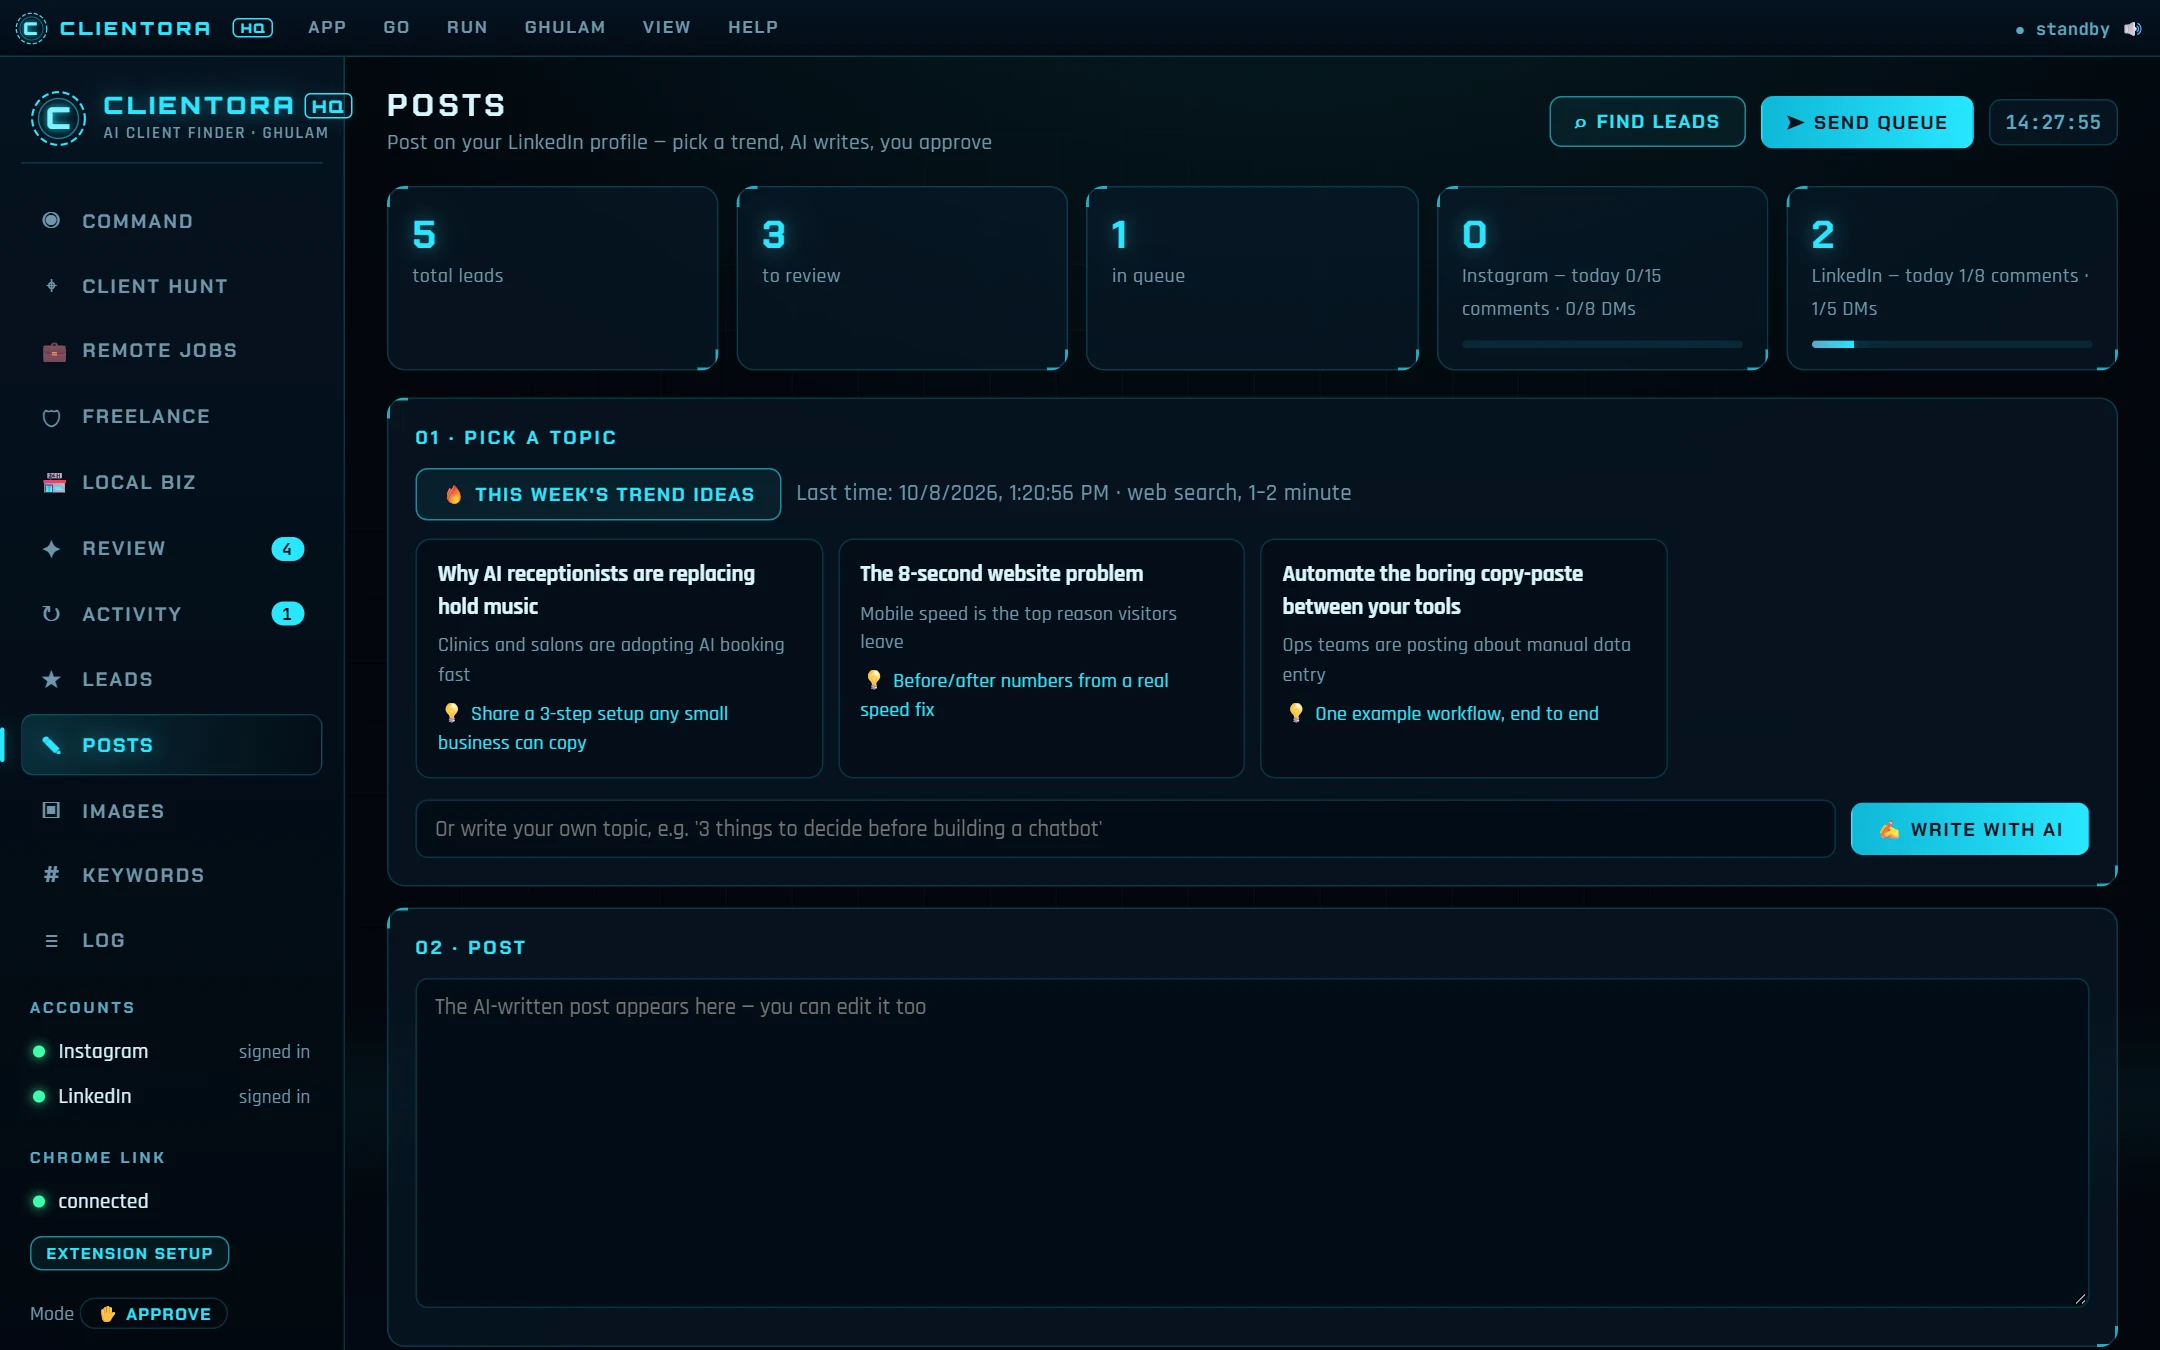
Task: Open the Run menu
Action: [467, 27]
